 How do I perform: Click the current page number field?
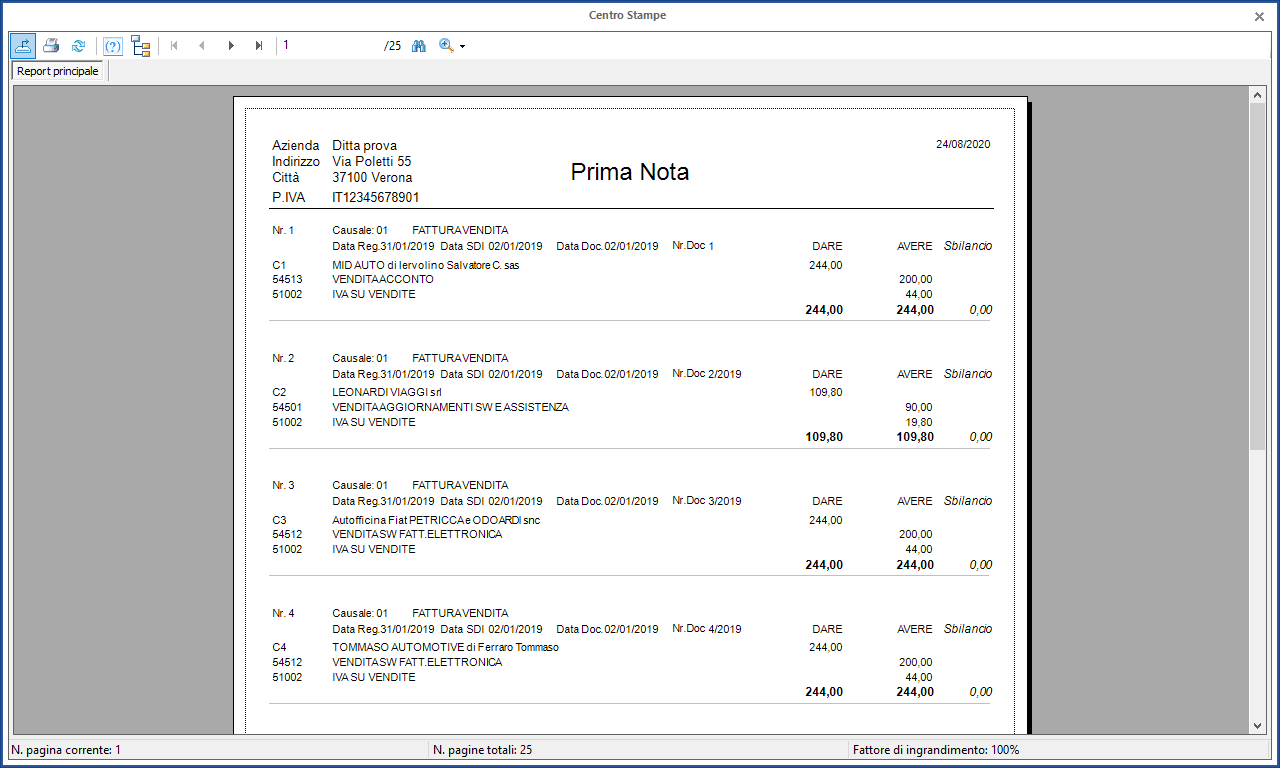pos(329,45)
